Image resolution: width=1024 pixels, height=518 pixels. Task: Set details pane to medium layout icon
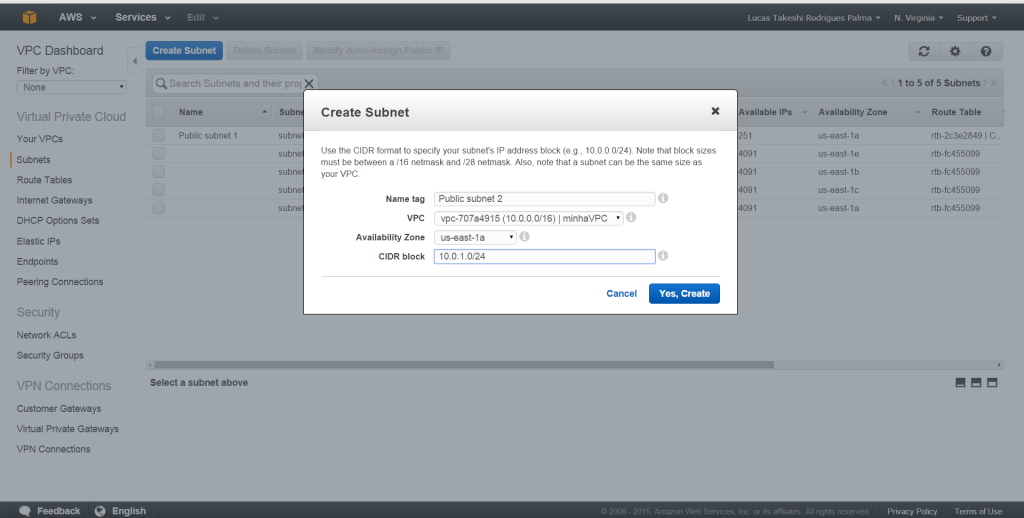[x=976, y=383]
